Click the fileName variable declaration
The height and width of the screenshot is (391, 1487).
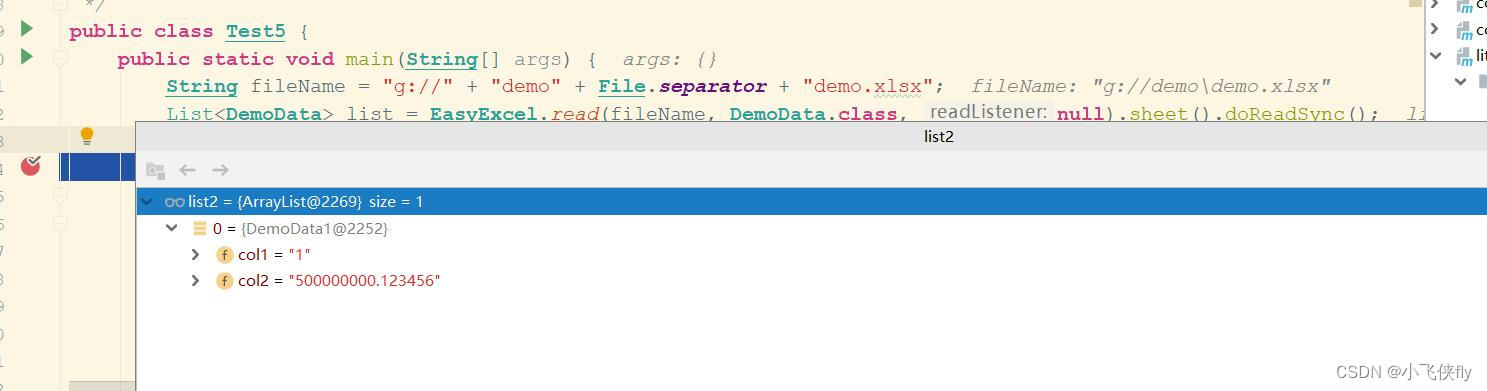[x=298, y=86]
